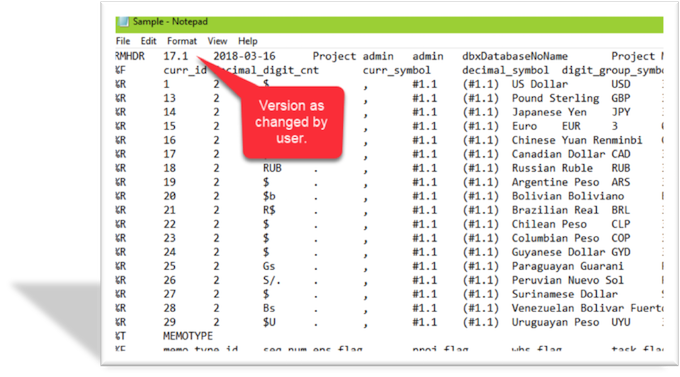The height and width of the screenshot is (377, 680).
Task: Click the UYU currency code
Action: point(621,322)
